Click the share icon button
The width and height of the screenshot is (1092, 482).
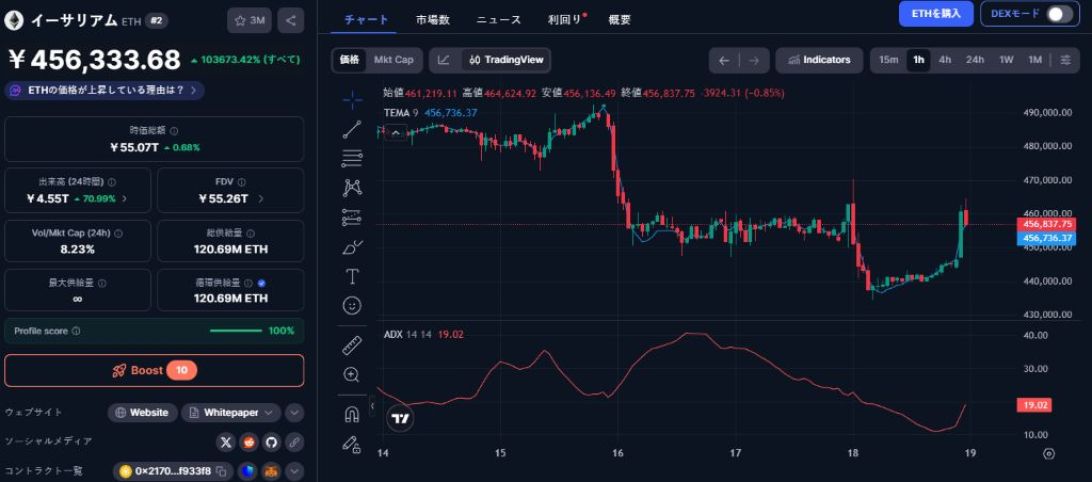[291, 20]
